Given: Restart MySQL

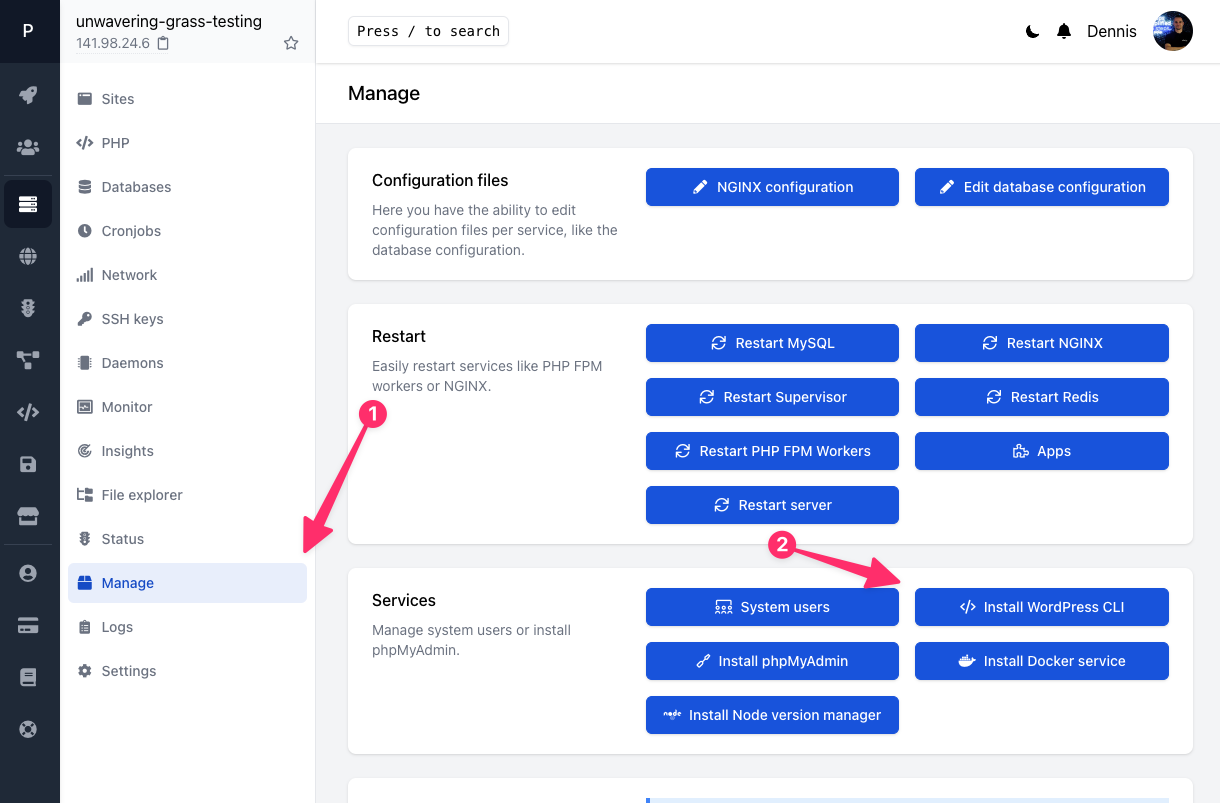Looking at the screenshot, I should pos(772,343).
